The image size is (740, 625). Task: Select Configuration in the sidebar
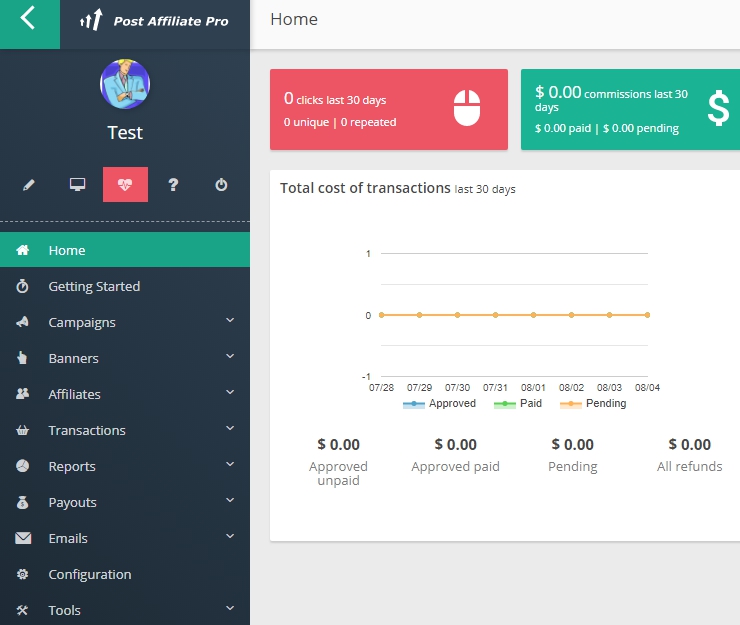(90, 574)
